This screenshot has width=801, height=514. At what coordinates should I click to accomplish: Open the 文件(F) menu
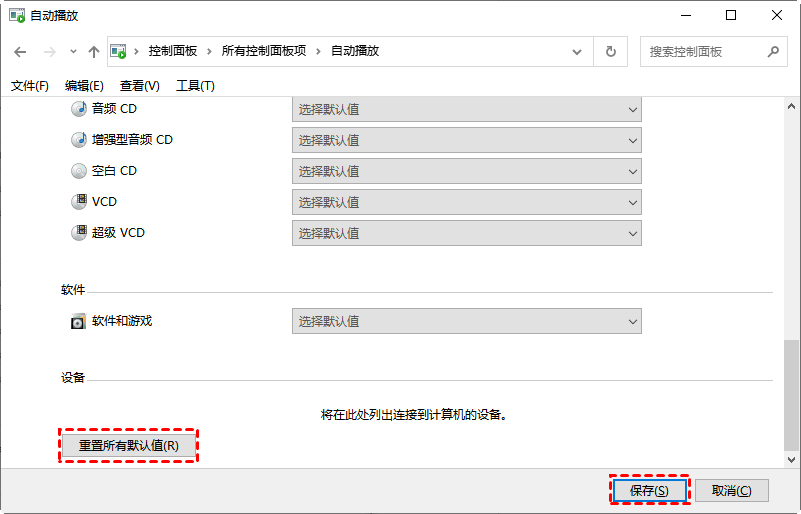click(30, 86)
